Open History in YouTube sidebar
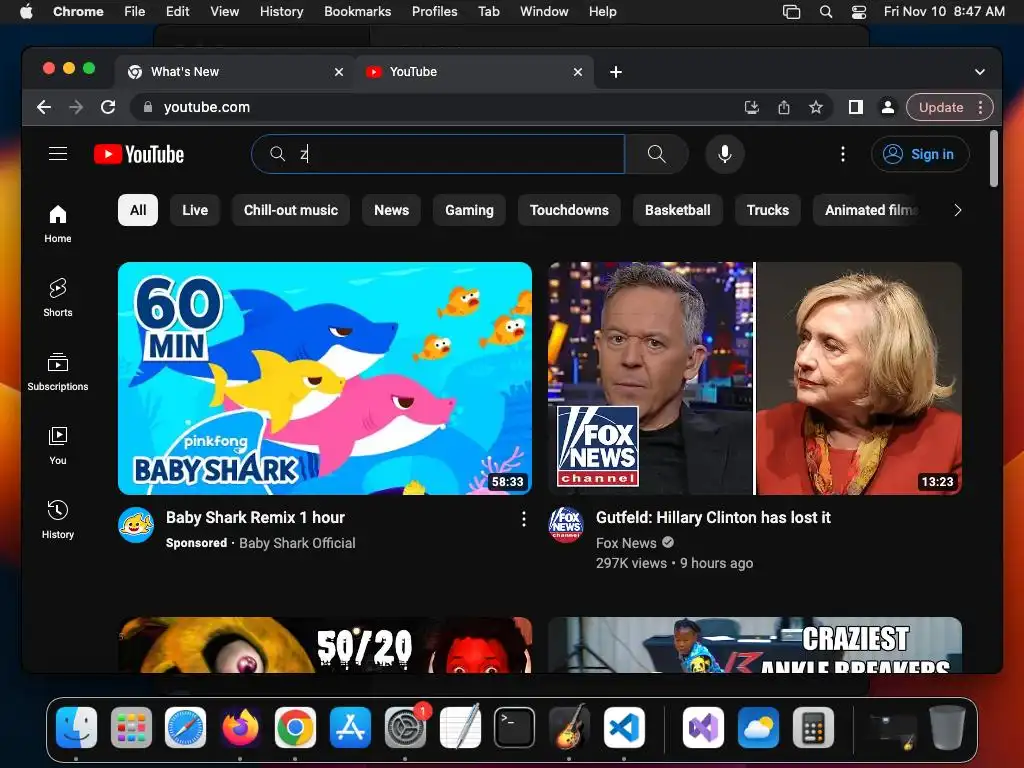Screen dimensions: 1024x768 [x=57, y=520]
